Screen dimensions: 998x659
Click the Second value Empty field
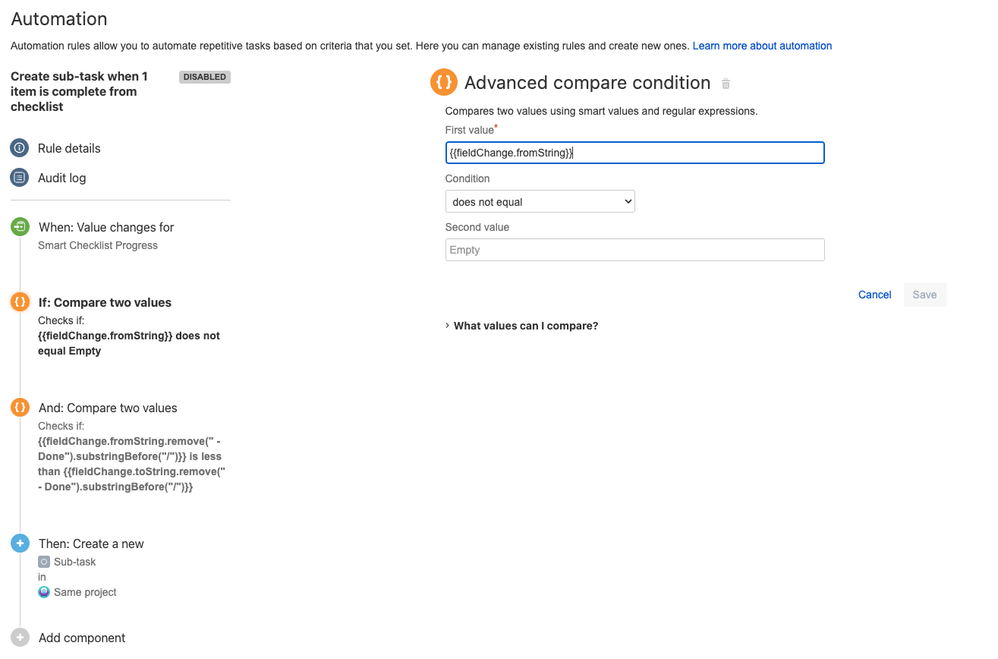[x=635, y=250]
